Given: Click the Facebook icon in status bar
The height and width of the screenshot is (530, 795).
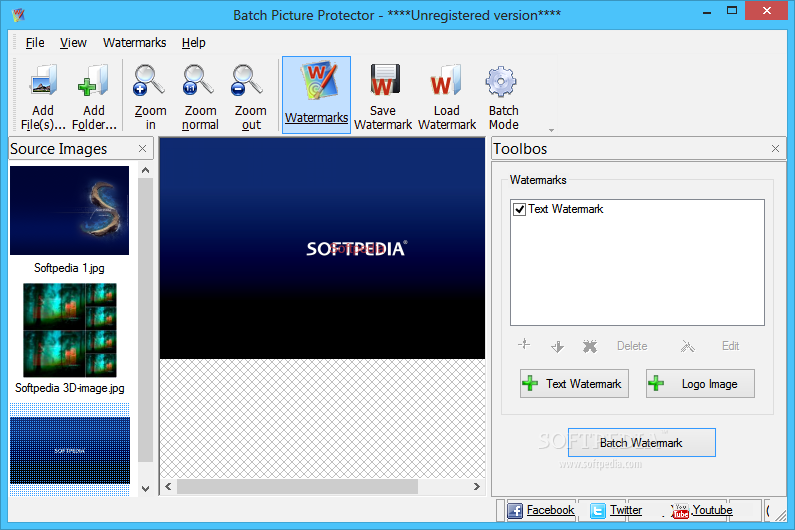Looking at the screenshot, I should point(515,510).
